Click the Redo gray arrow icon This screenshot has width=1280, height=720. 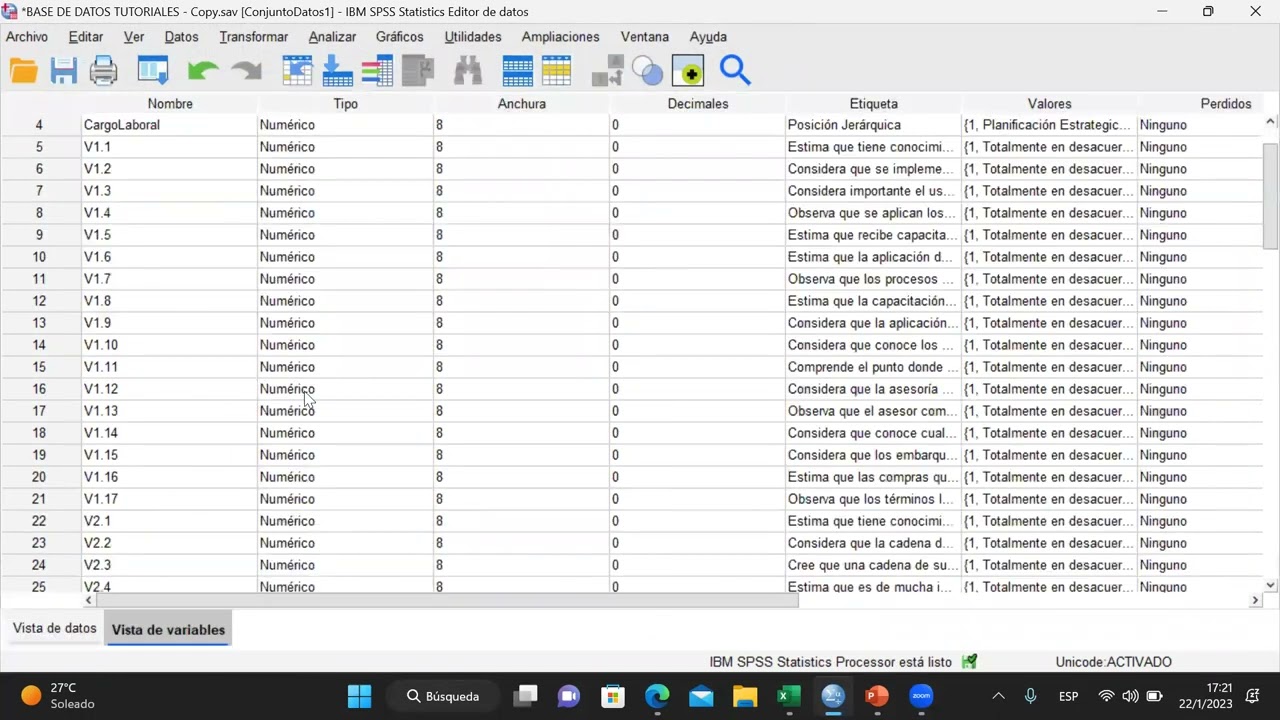click(x=246, y=71)
